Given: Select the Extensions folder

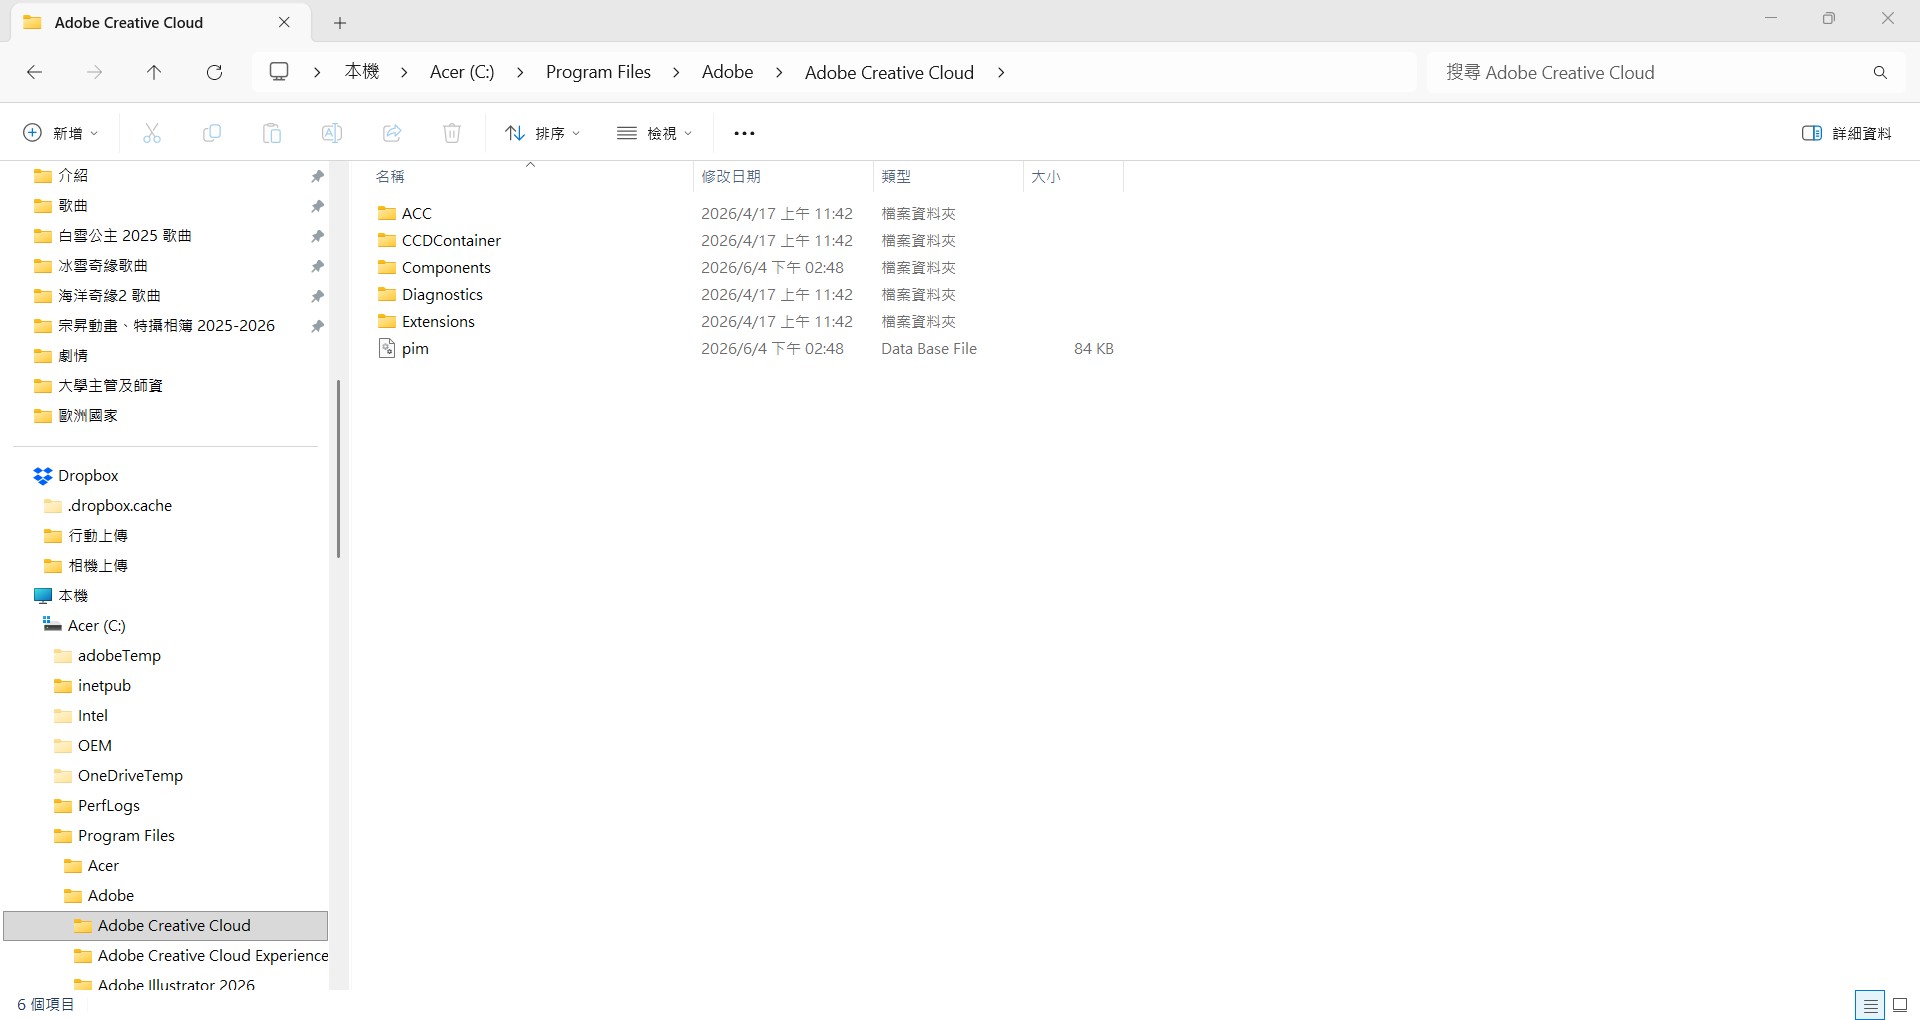Looking at the screenshot, I should coord(438,321).
